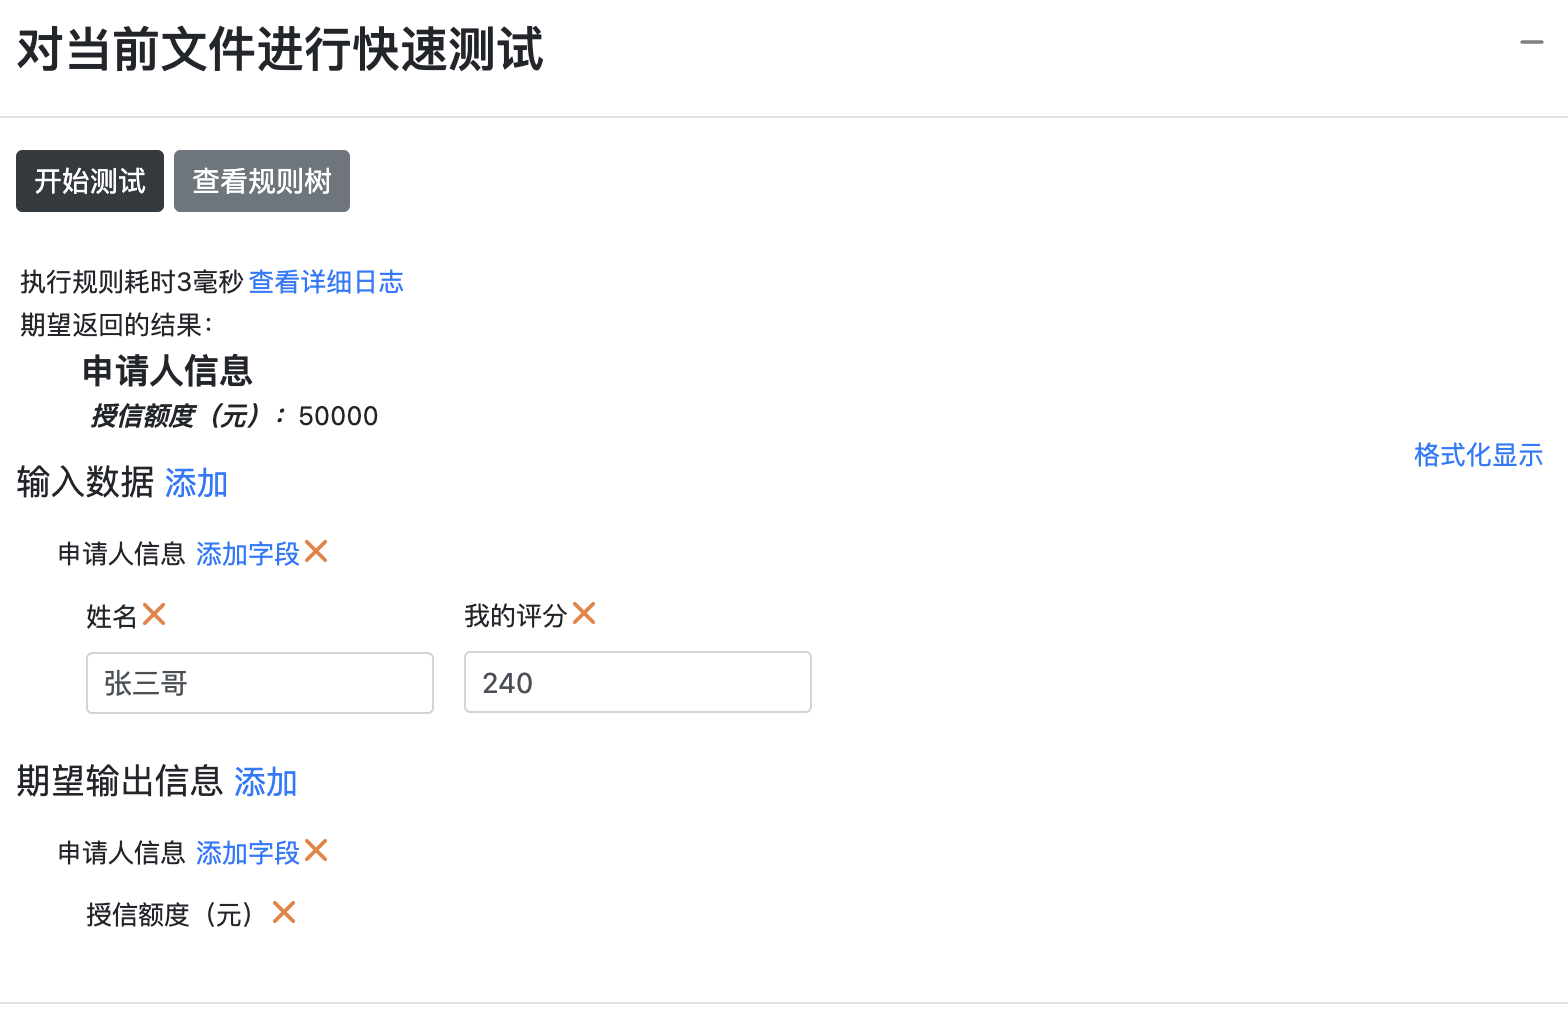
Task: Click the 格式化显示 link
Action: 1478,455
